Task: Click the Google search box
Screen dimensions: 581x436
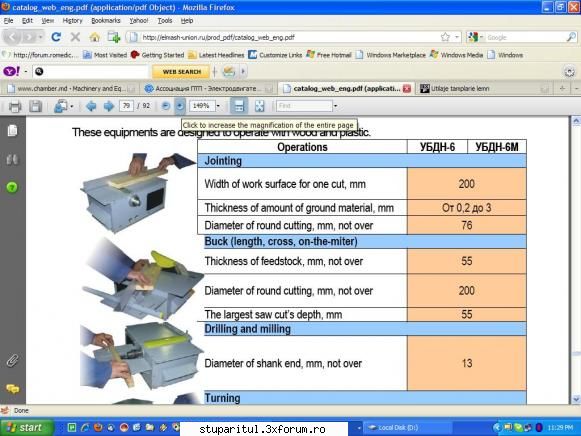Action: pyautogui.click(x=525, y=37)
